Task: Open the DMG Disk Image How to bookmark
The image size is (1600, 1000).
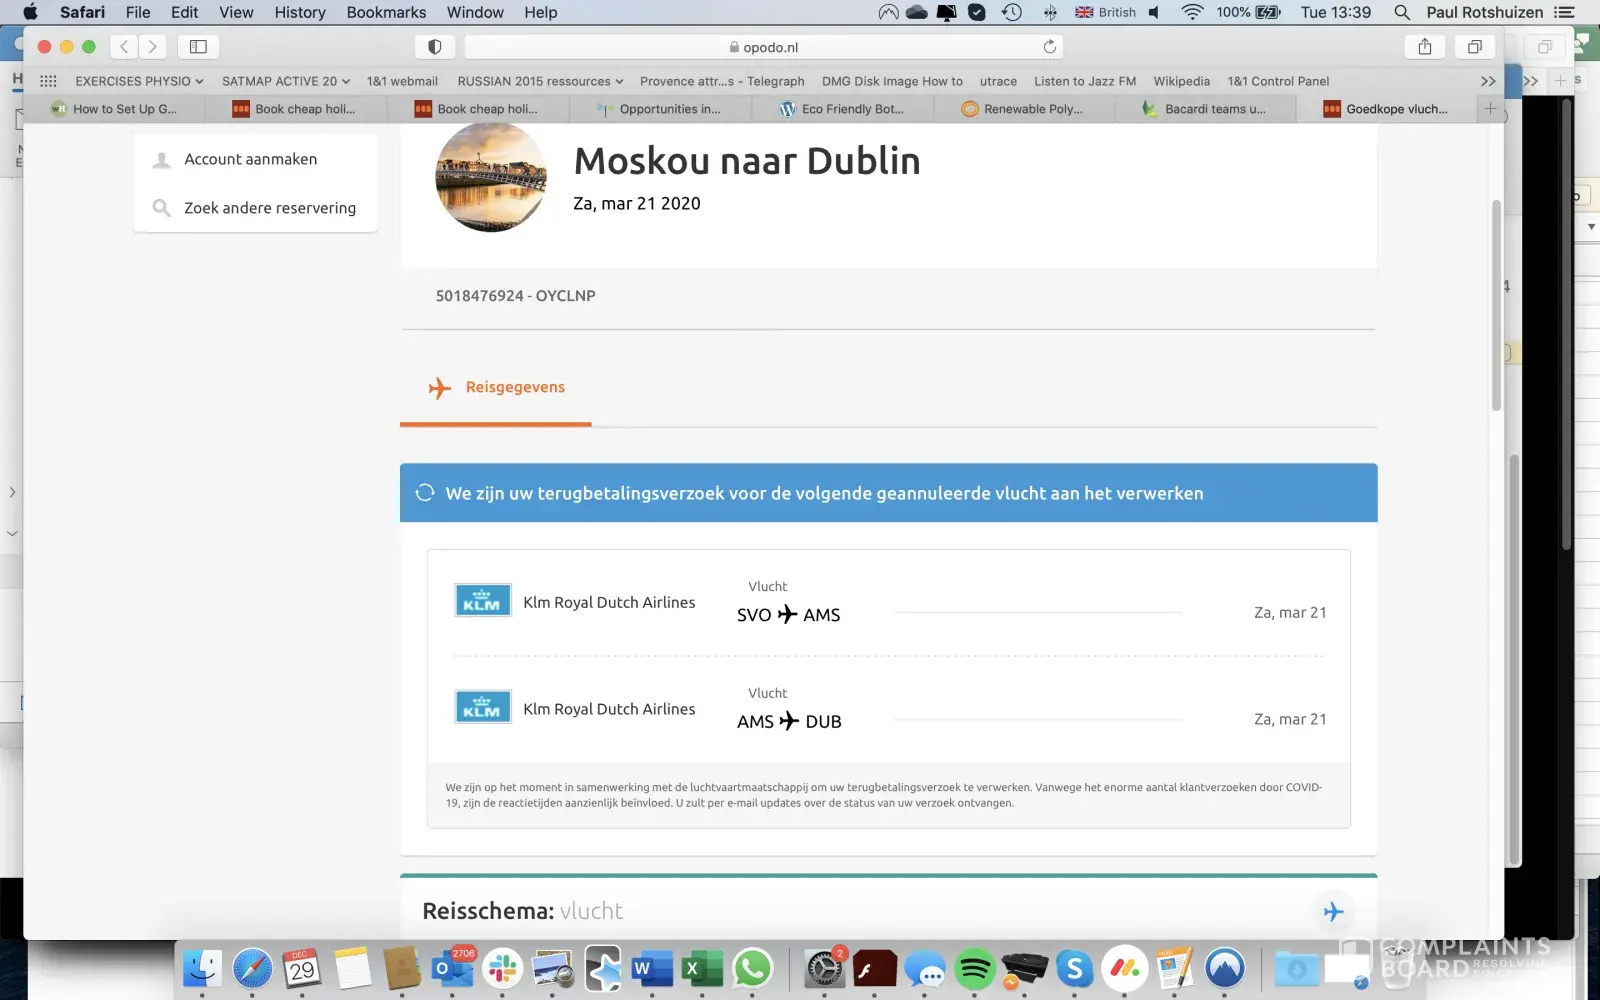Action: point(892,81)
